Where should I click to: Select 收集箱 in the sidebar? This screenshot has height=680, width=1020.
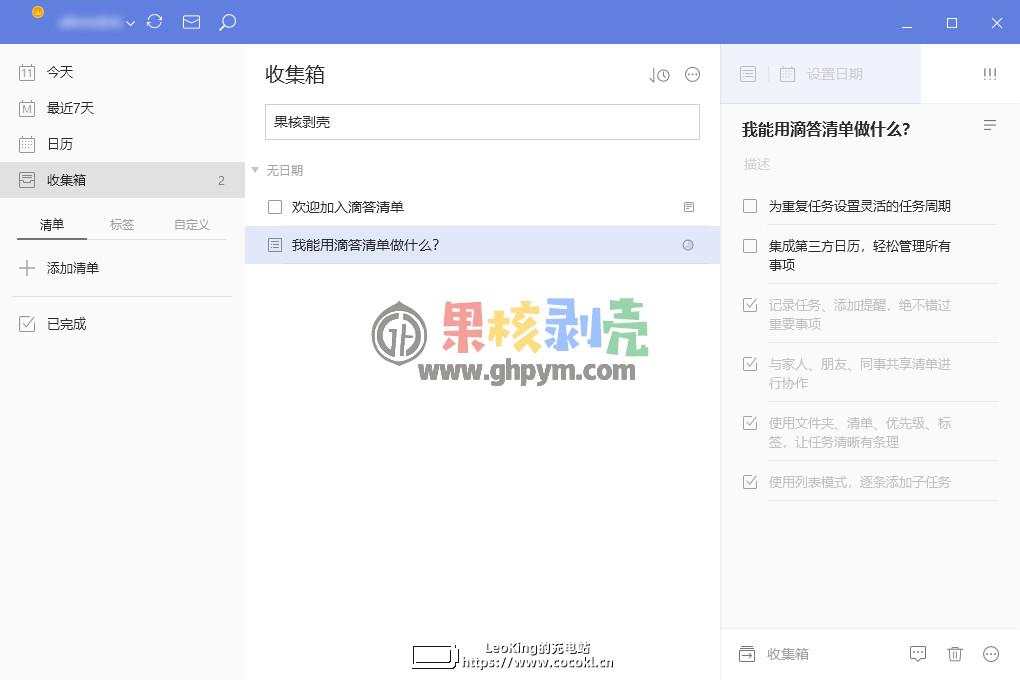[x=122, y=180]
